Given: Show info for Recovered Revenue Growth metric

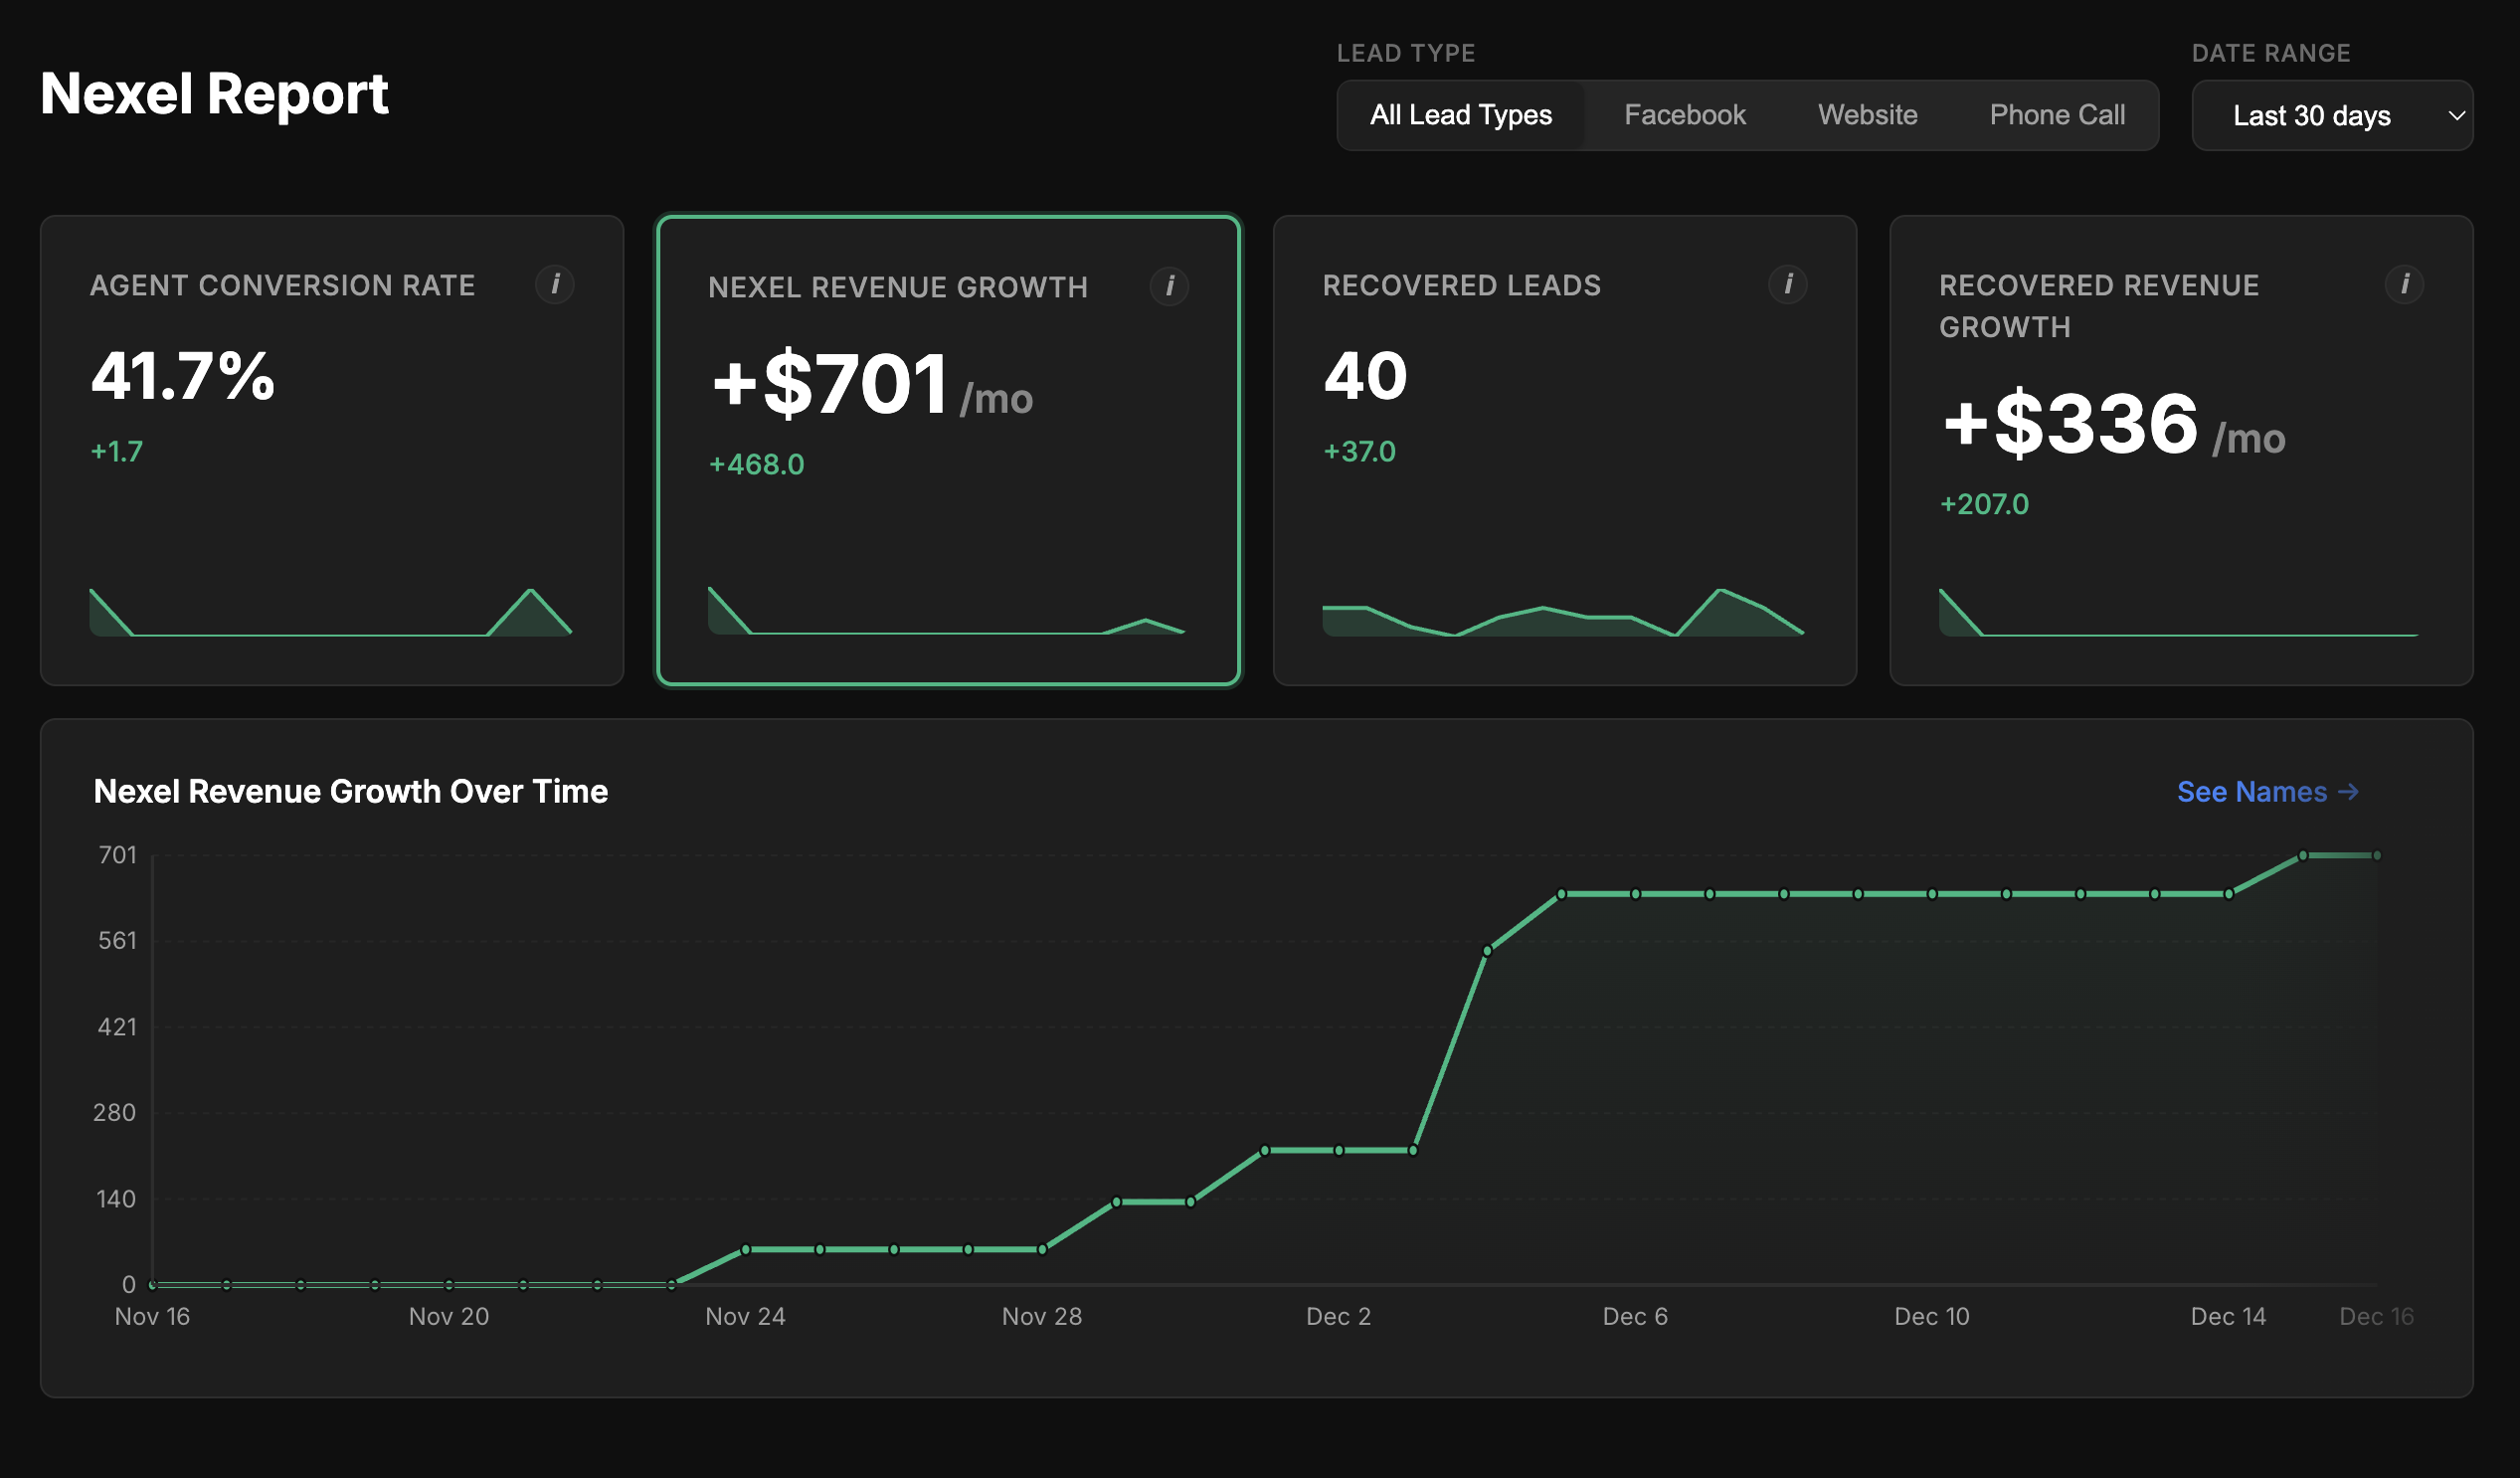Looking at the screenshot, I should click(2407, 284).
